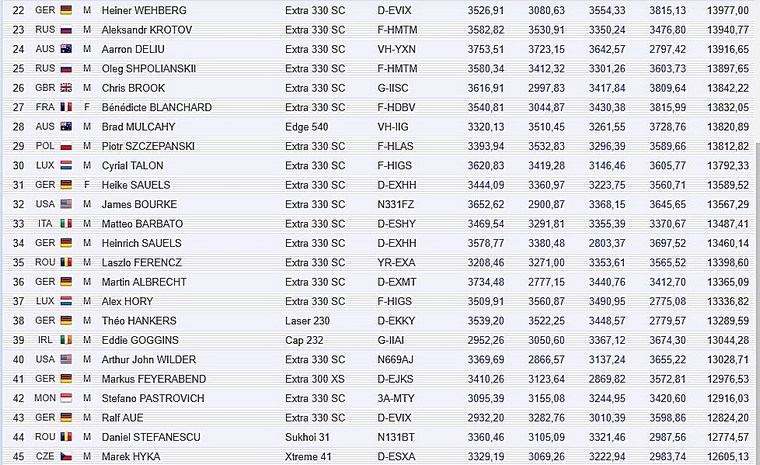Click the USA flag beside James BOURKE
This screenshot has height=465, width=760.
tap(66, 204)
